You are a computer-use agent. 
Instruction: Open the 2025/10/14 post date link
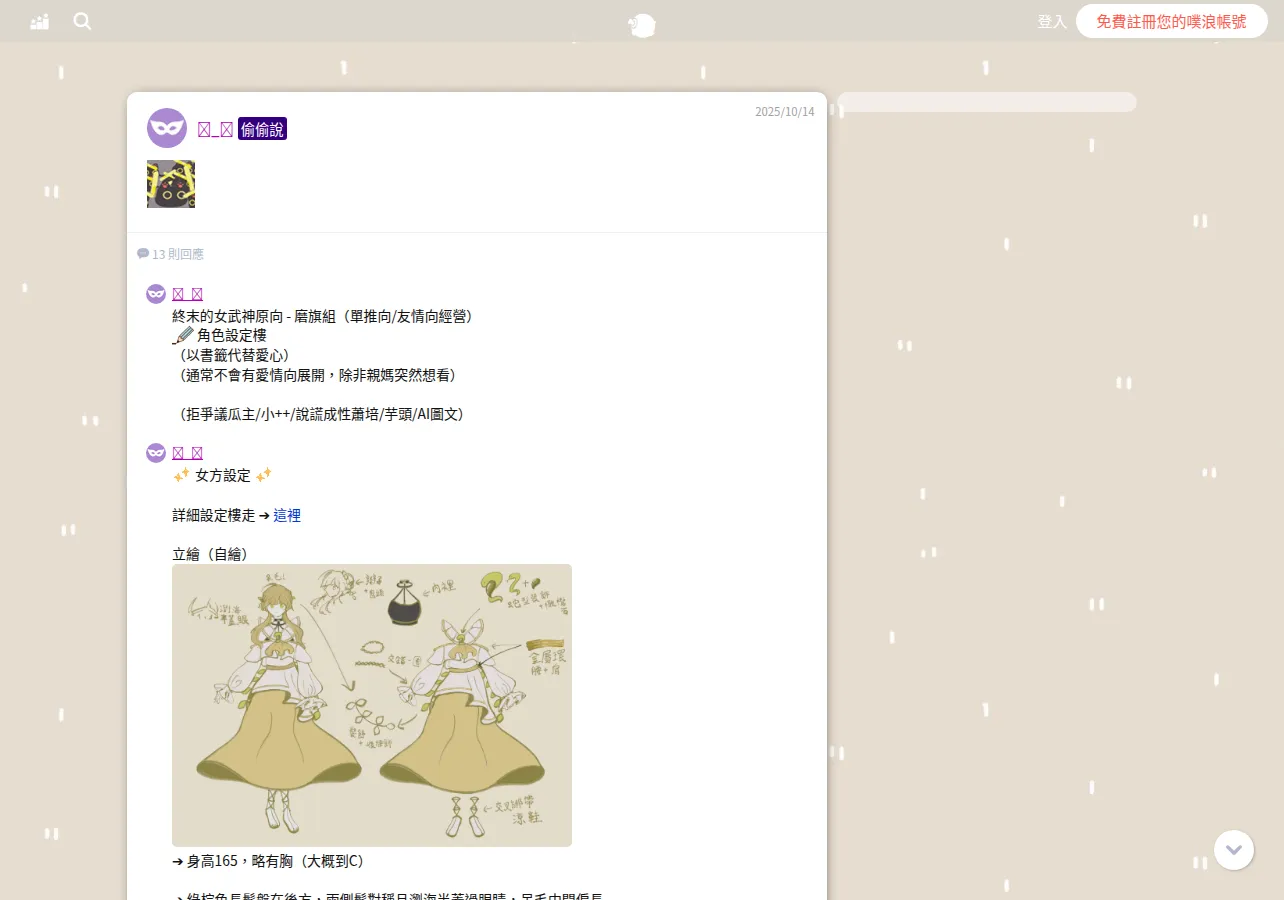tap(785, 112)
